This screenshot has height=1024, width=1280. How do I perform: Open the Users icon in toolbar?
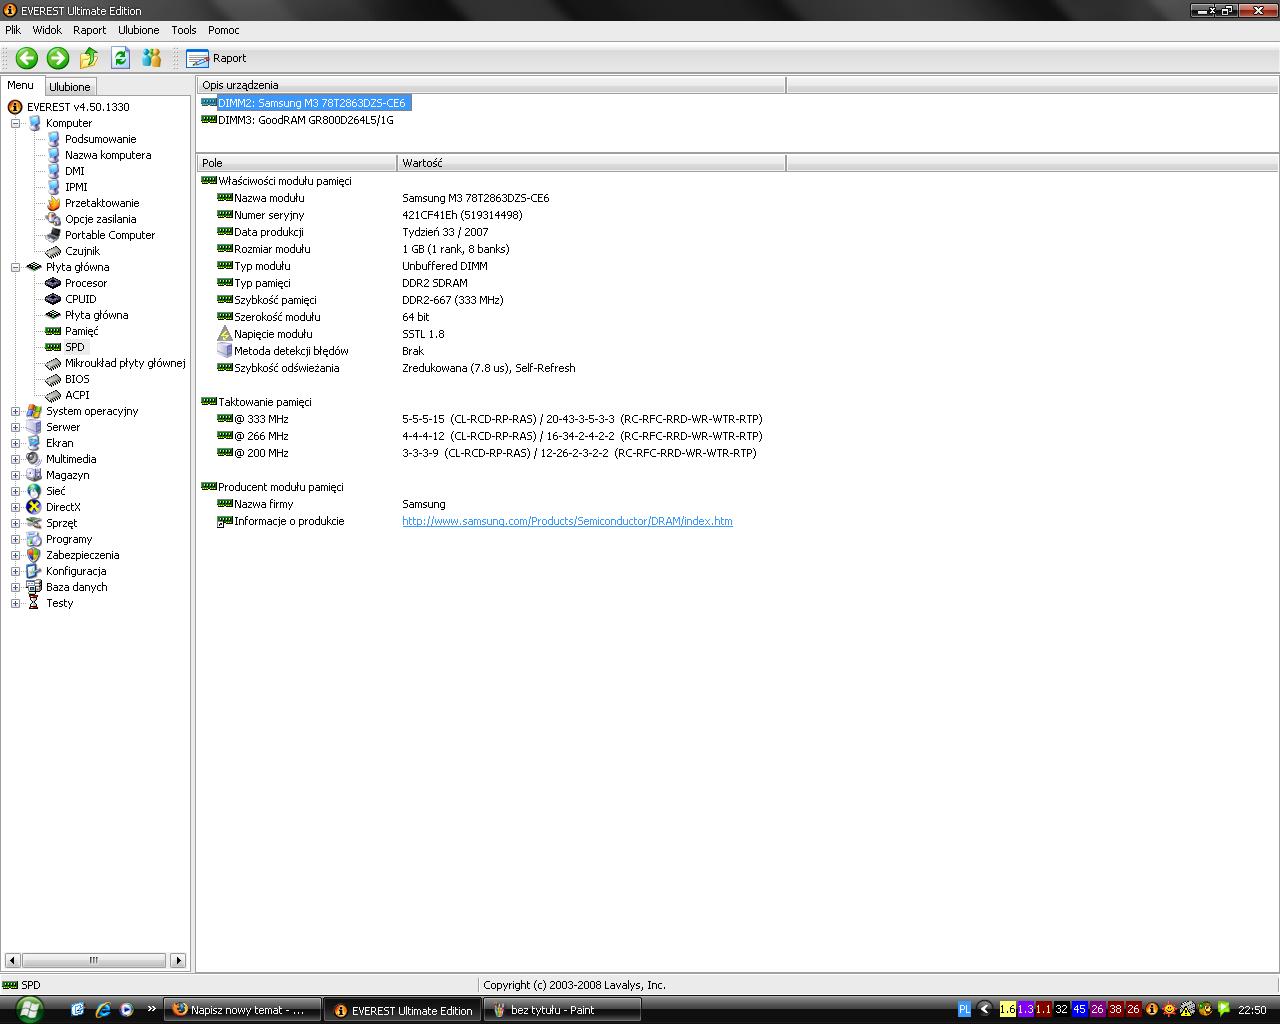click(152, 58)
